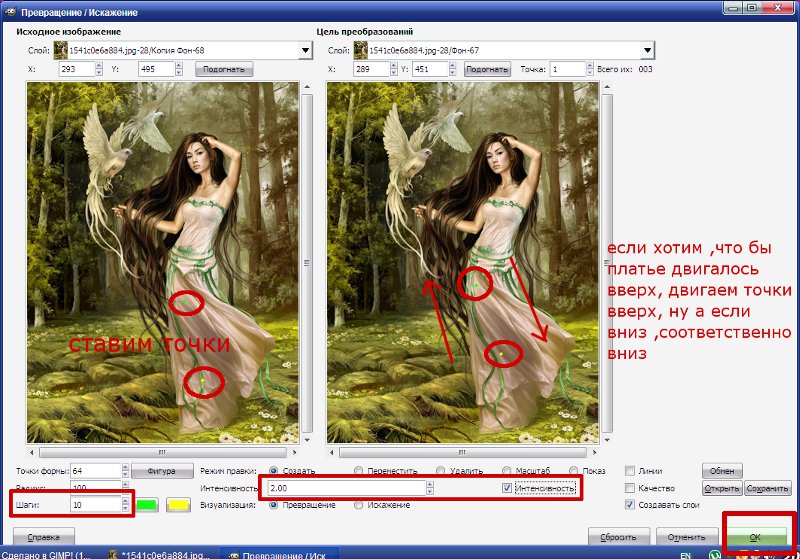Image resolution: width=800 pixels, height=559 pixels.
Task: Click the destination Подогнать button
Action: (487, 69)
